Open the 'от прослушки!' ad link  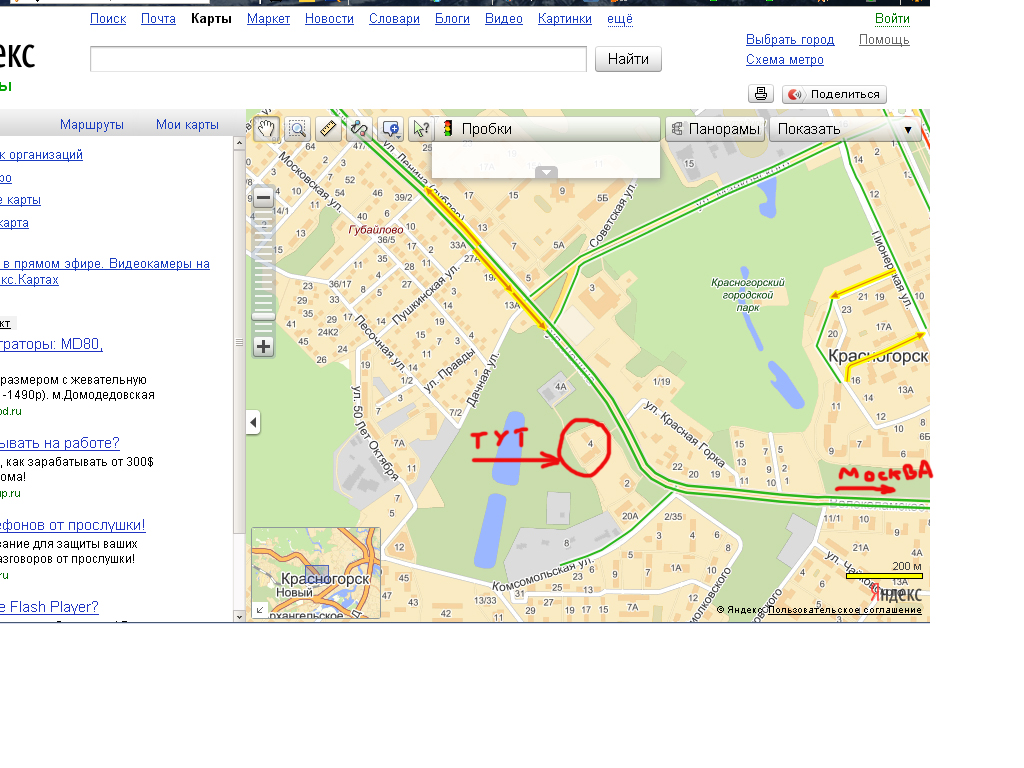point(72,525)
